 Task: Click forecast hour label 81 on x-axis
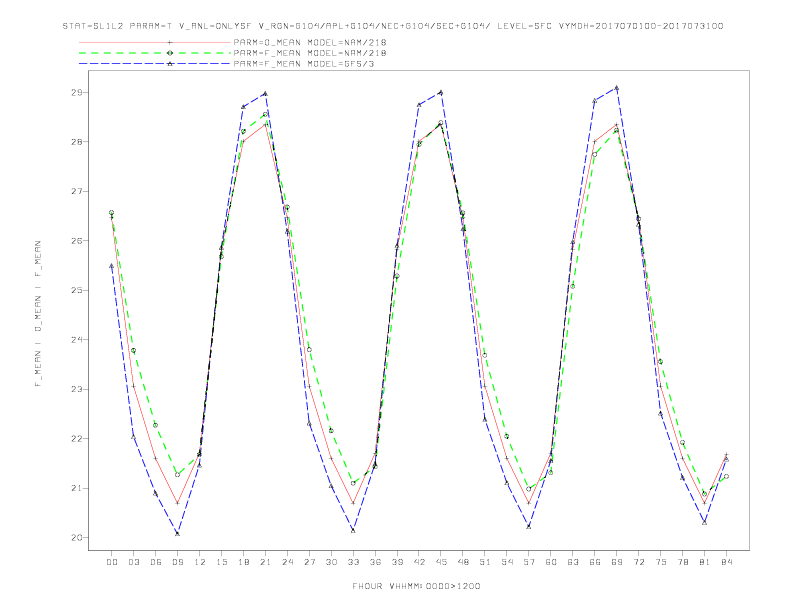[705, 562]
